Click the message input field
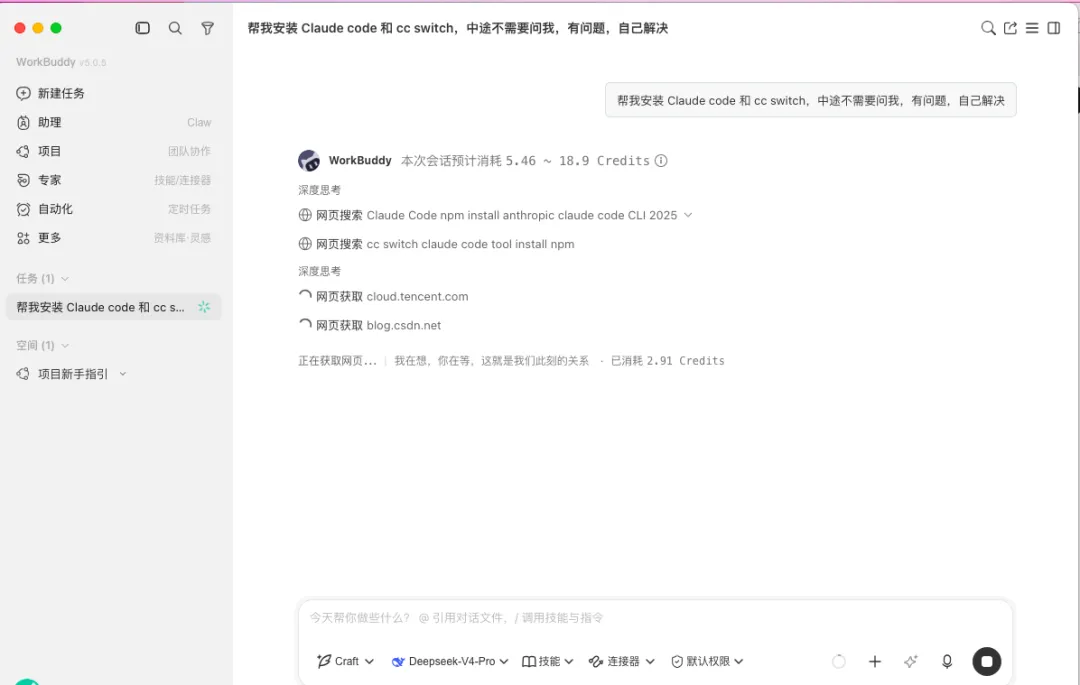The width and height of the screenshot is (1080, 685). point(654,618)
